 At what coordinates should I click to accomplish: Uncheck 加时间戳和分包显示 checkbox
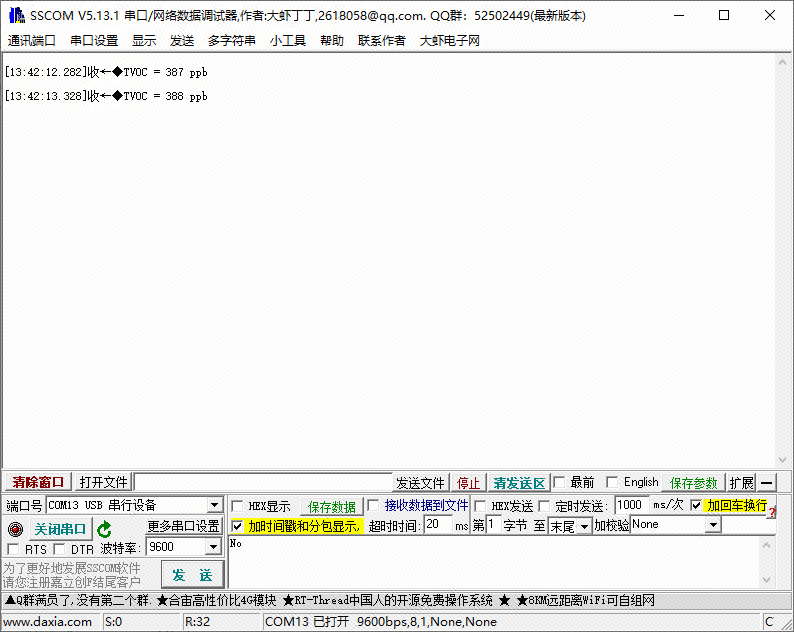pyautogui.click(x=236, y=526)
